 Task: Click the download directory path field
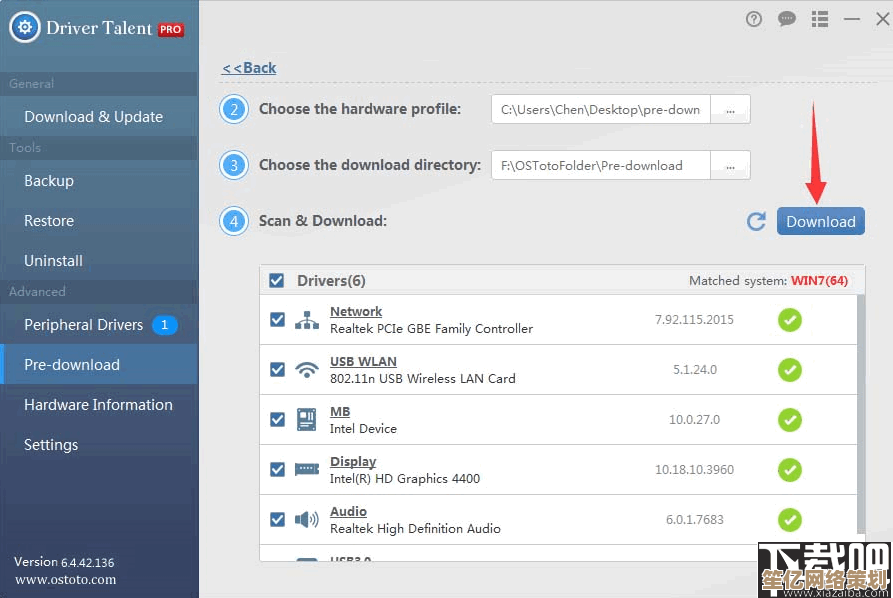600,166
